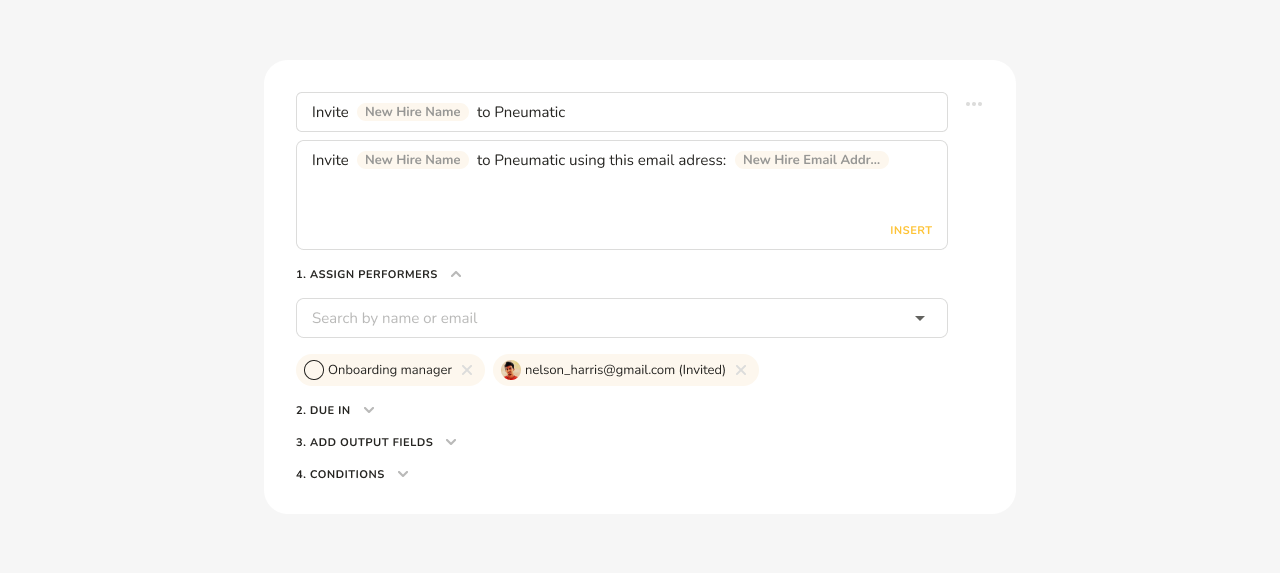Remove nelson_harris@gmail.com from performers

coord(741,370)
